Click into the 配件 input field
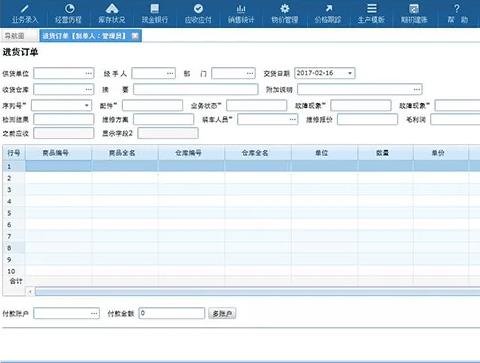480x363 pixels. coord(153,106)
